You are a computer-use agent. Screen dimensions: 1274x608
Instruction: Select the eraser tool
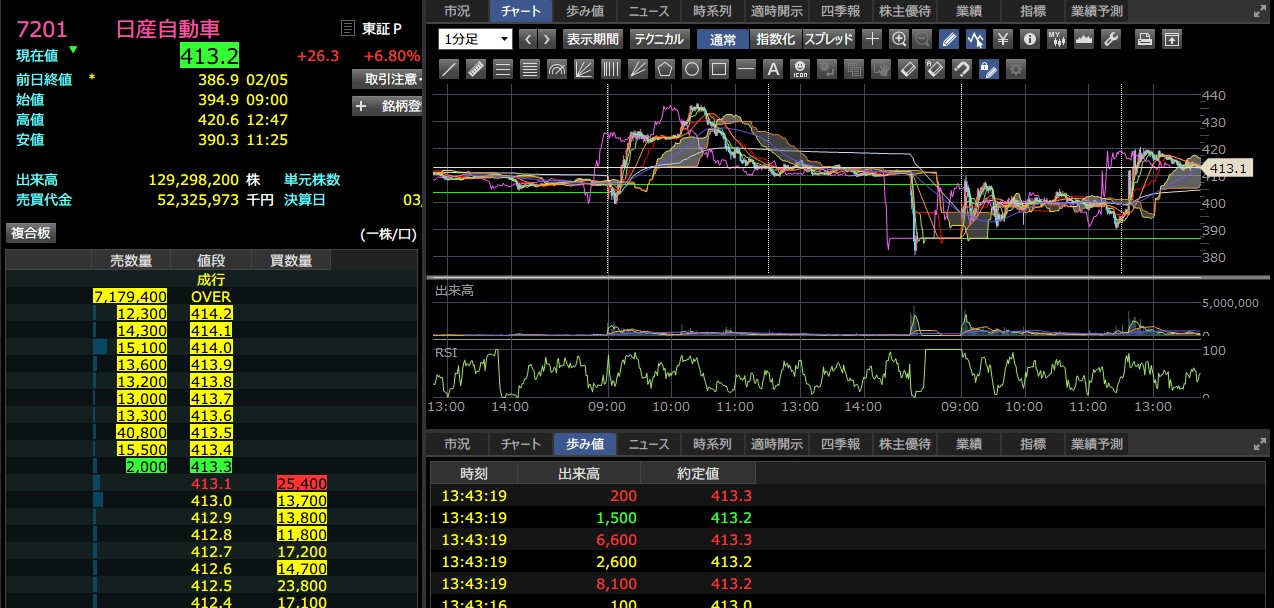(x=908, y=69)
